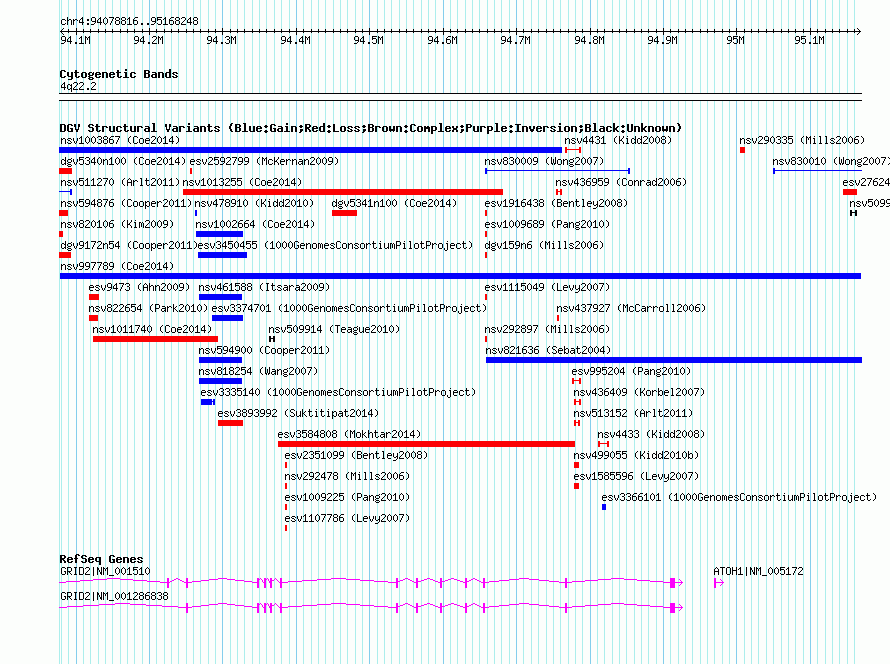Click dgv5340n100 (Coe2014) label

[123, 161]
